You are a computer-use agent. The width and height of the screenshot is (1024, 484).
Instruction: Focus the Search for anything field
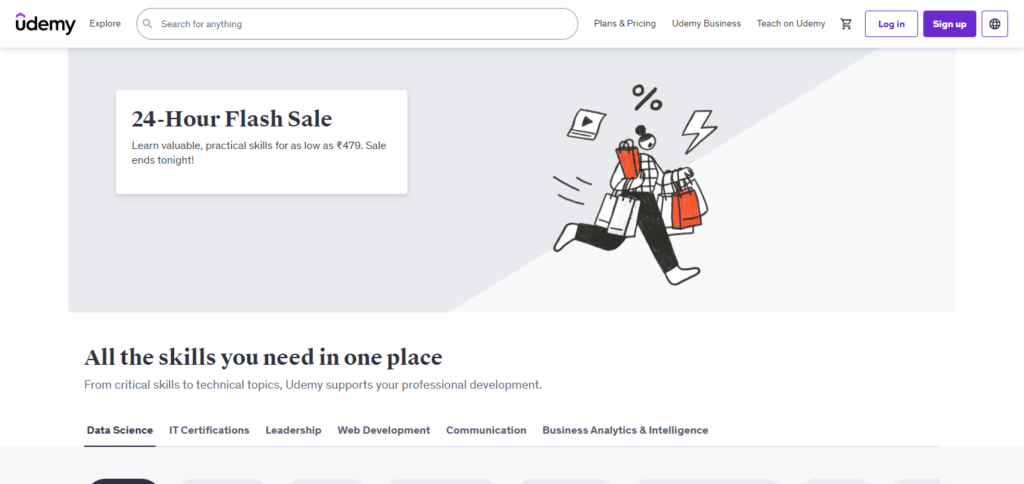pos(357,24)
